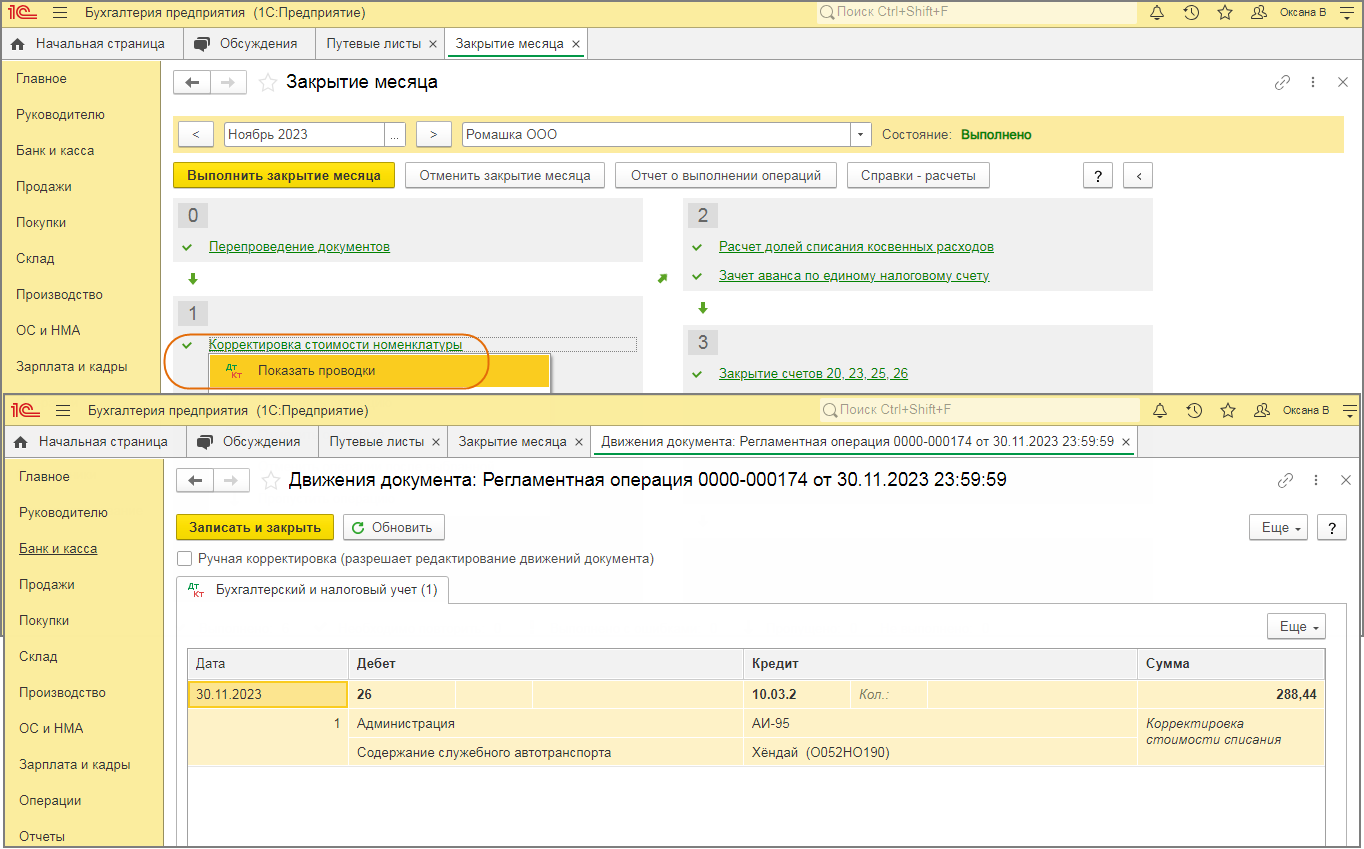Enable Ручная корректировка checkbox
The height and width of the screenshot is (849, 1364).
click(184, 559)
